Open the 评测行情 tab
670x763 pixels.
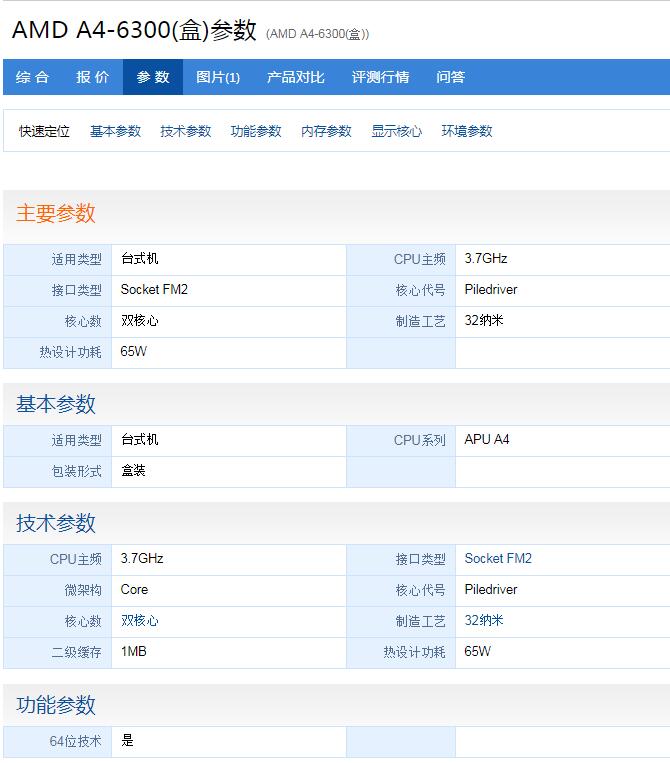[380, 77]
